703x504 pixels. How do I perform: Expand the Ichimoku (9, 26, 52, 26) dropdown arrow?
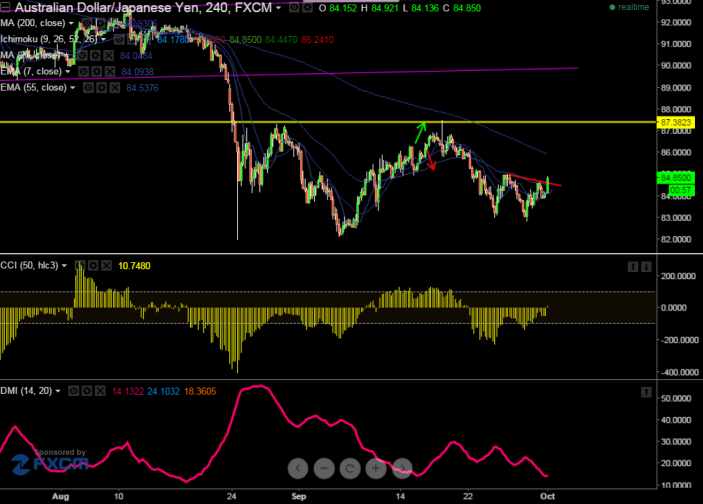click(103, 39)
